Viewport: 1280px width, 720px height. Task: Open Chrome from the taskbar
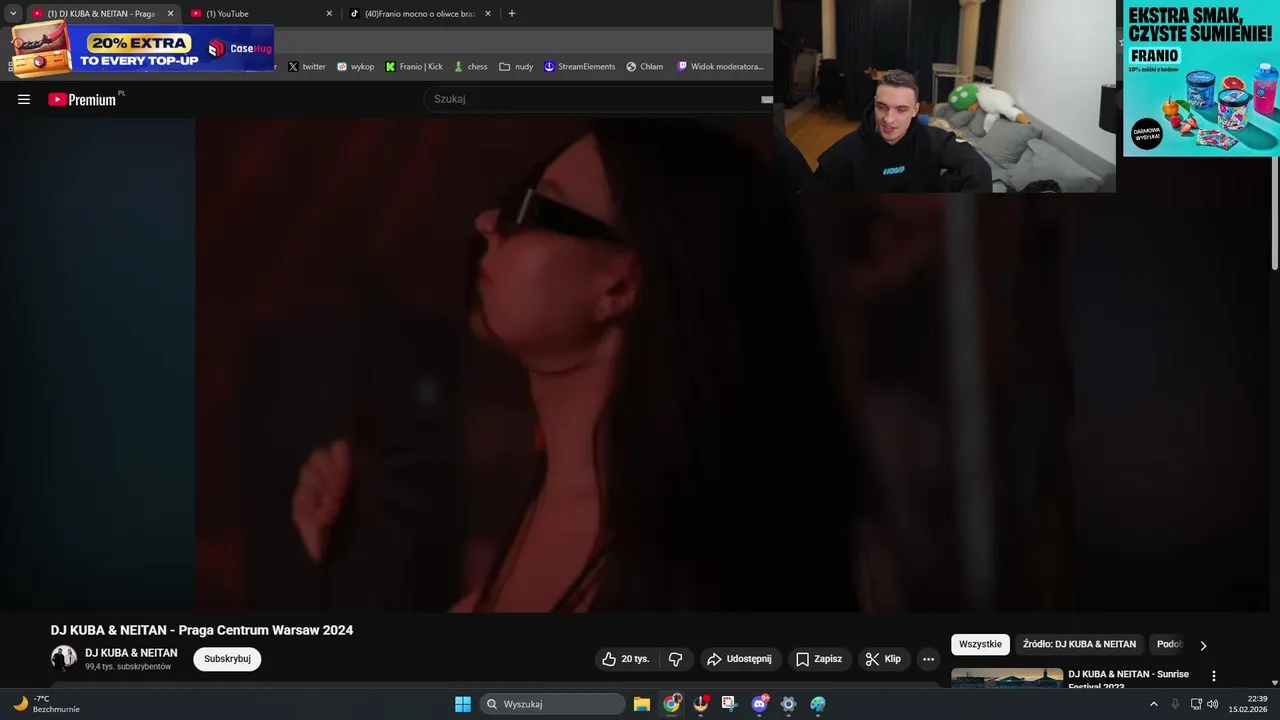click(671, 704)
